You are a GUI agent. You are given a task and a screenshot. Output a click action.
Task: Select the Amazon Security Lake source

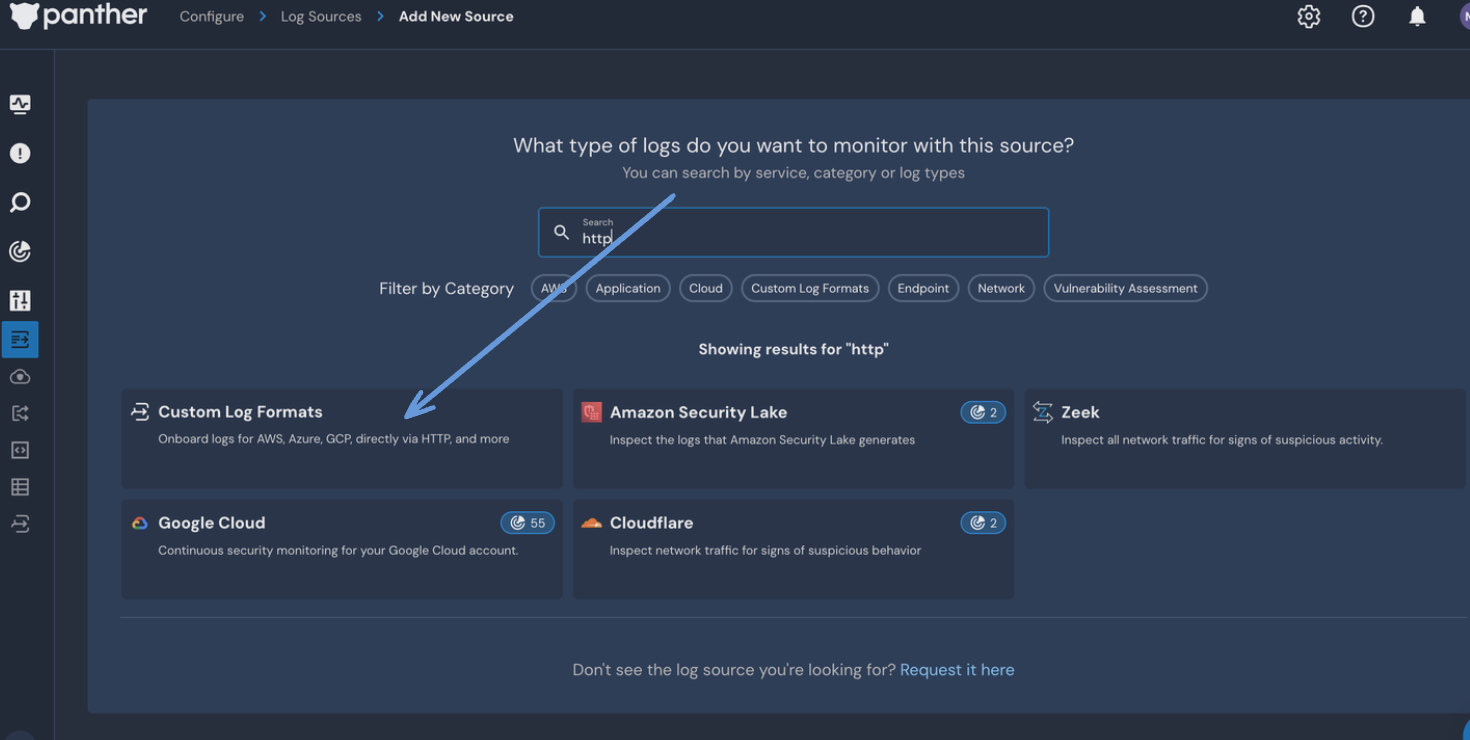pyautogui.click(x=792, y=438)
